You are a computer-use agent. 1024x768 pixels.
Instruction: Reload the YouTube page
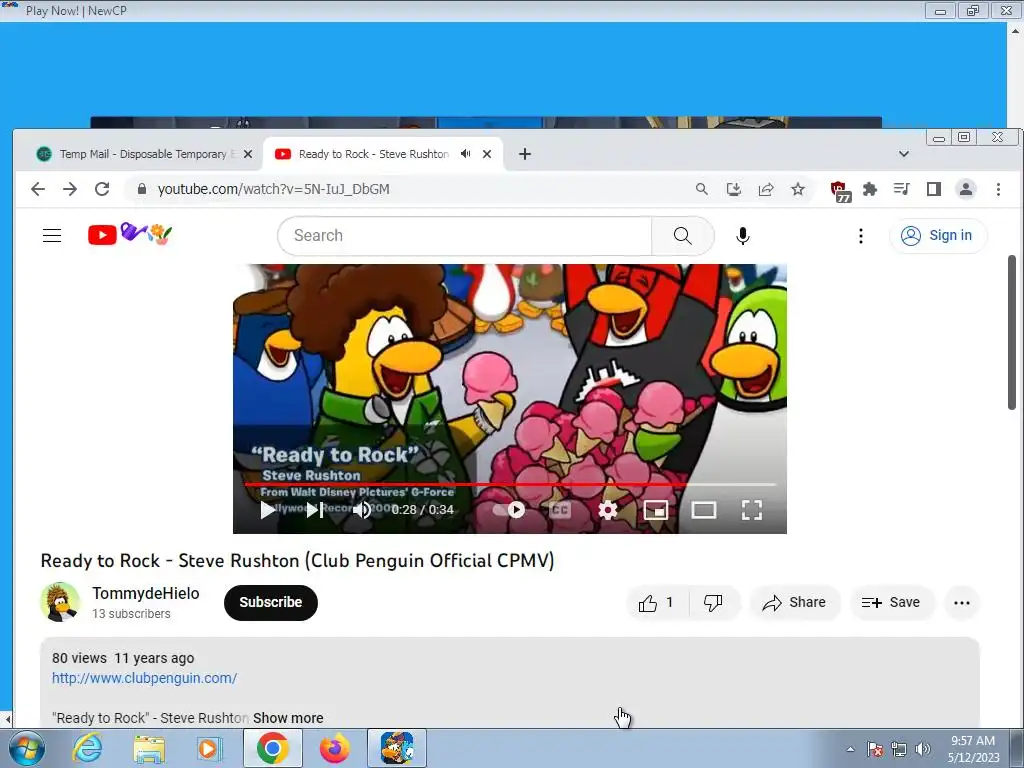pos(102,189)
